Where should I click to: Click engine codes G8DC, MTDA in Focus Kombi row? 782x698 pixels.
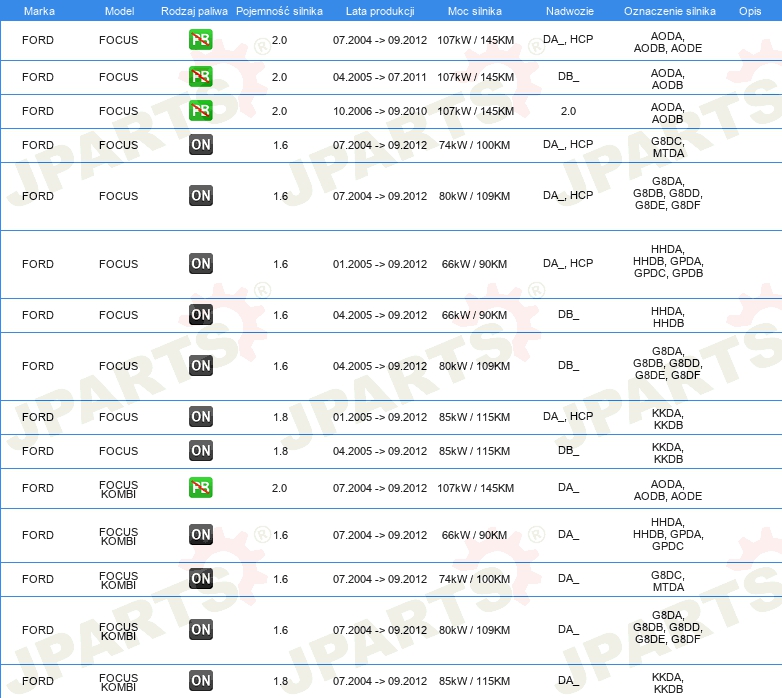(x=668, y=581)
